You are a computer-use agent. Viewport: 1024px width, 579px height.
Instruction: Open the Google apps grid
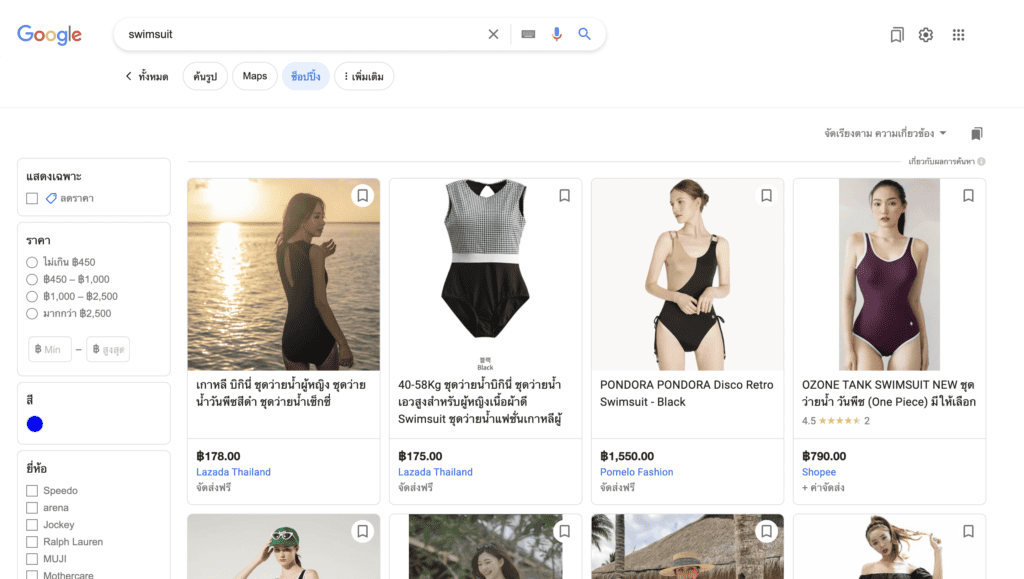click(x=958, y=35)
